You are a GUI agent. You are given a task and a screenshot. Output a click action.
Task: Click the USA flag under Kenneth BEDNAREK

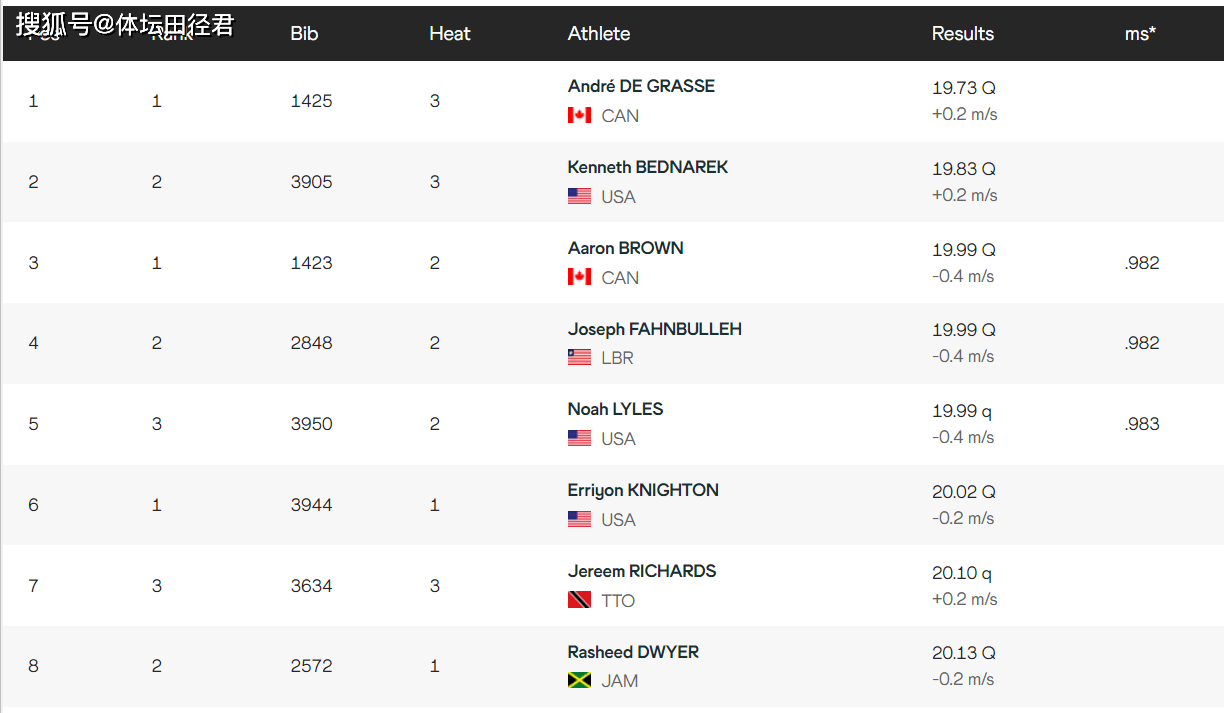coord(579,196)
